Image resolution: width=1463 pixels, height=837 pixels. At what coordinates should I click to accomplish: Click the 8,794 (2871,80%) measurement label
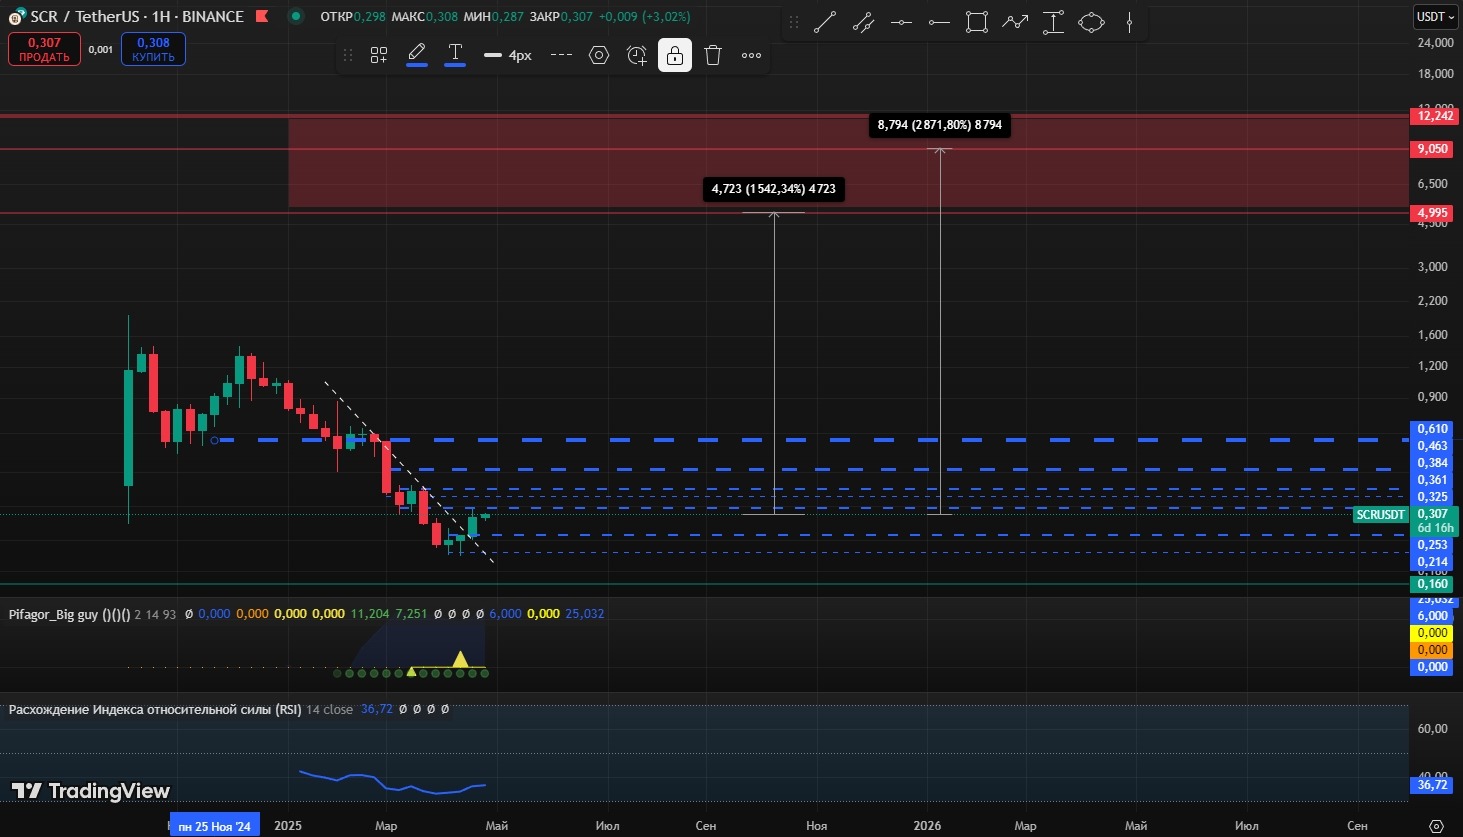tap(940, 125)
